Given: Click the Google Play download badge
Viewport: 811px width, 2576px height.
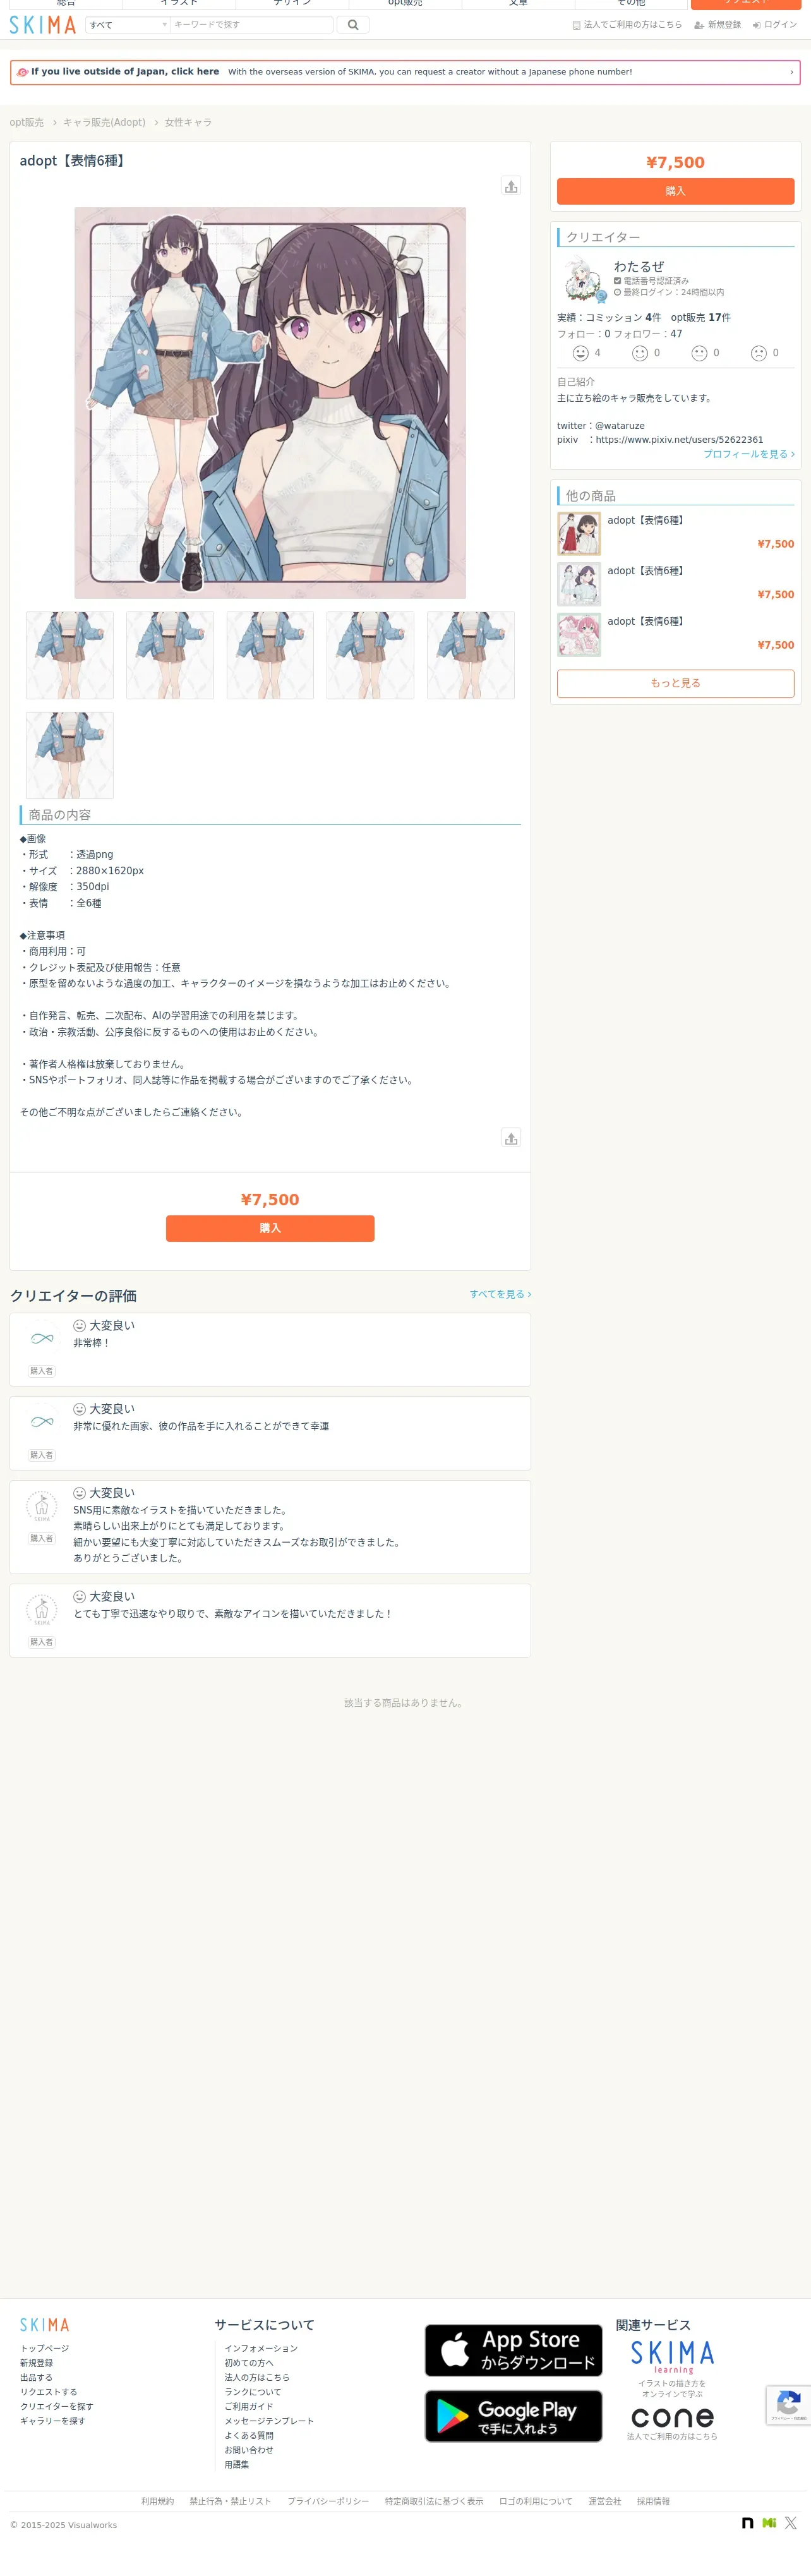Looking at the screenshot, I should [x=513, y=2416].
